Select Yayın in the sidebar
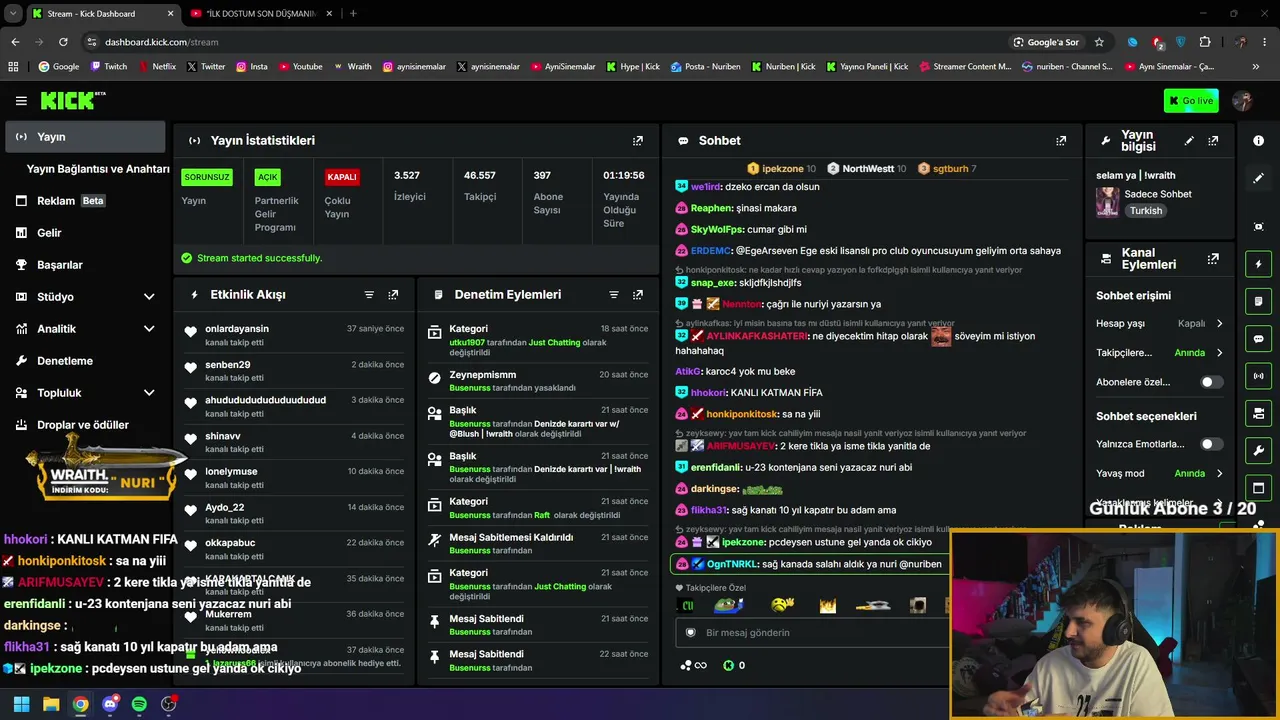This screenshot has width=1280, height=720. tap(85, 137)
